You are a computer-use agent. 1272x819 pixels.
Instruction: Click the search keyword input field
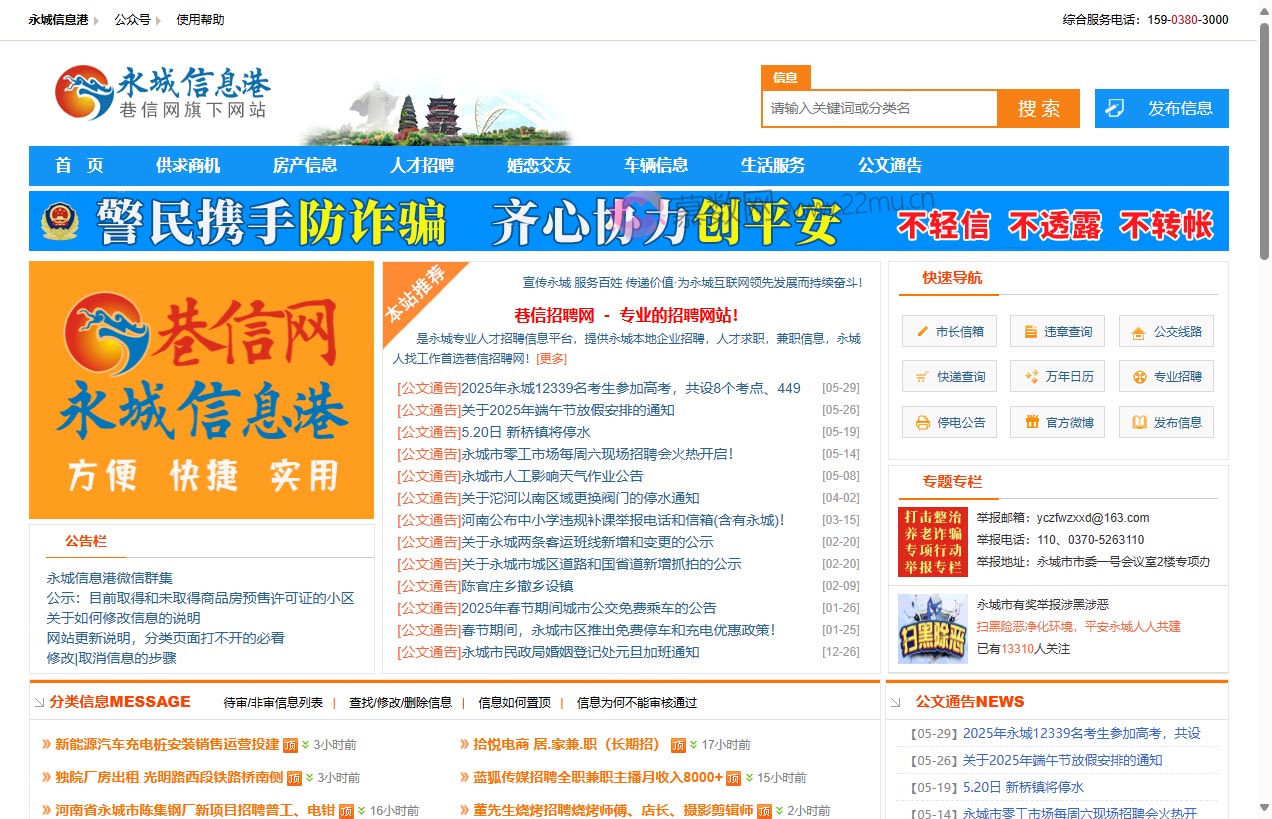click(x=878, y=108)
